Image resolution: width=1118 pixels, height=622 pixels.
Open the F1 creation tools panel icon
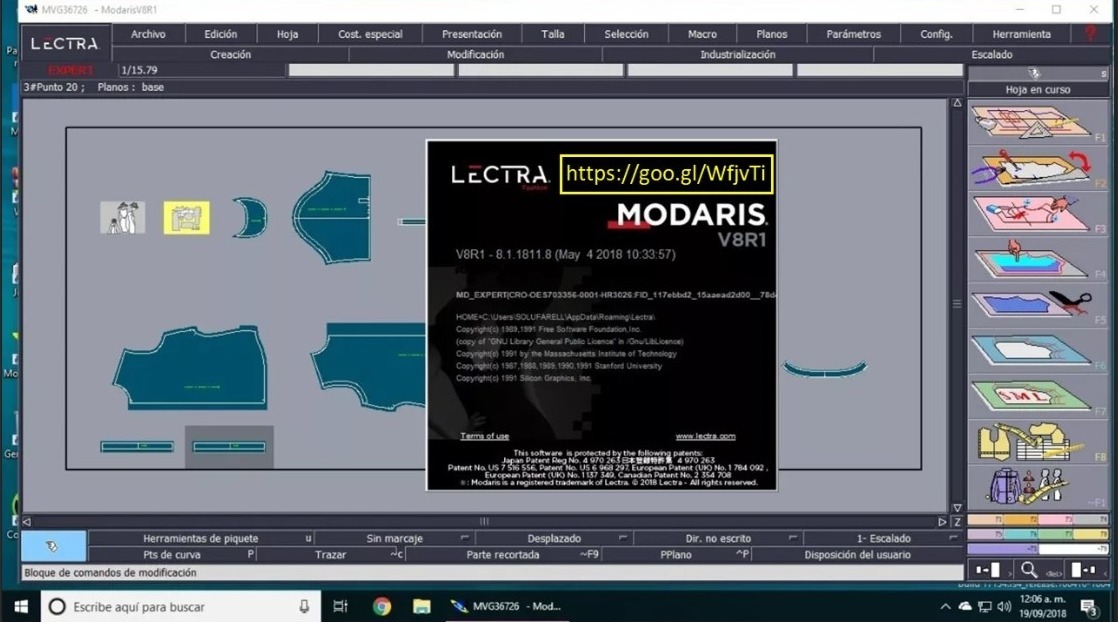pyautogui.click(x=1032, y=123)
